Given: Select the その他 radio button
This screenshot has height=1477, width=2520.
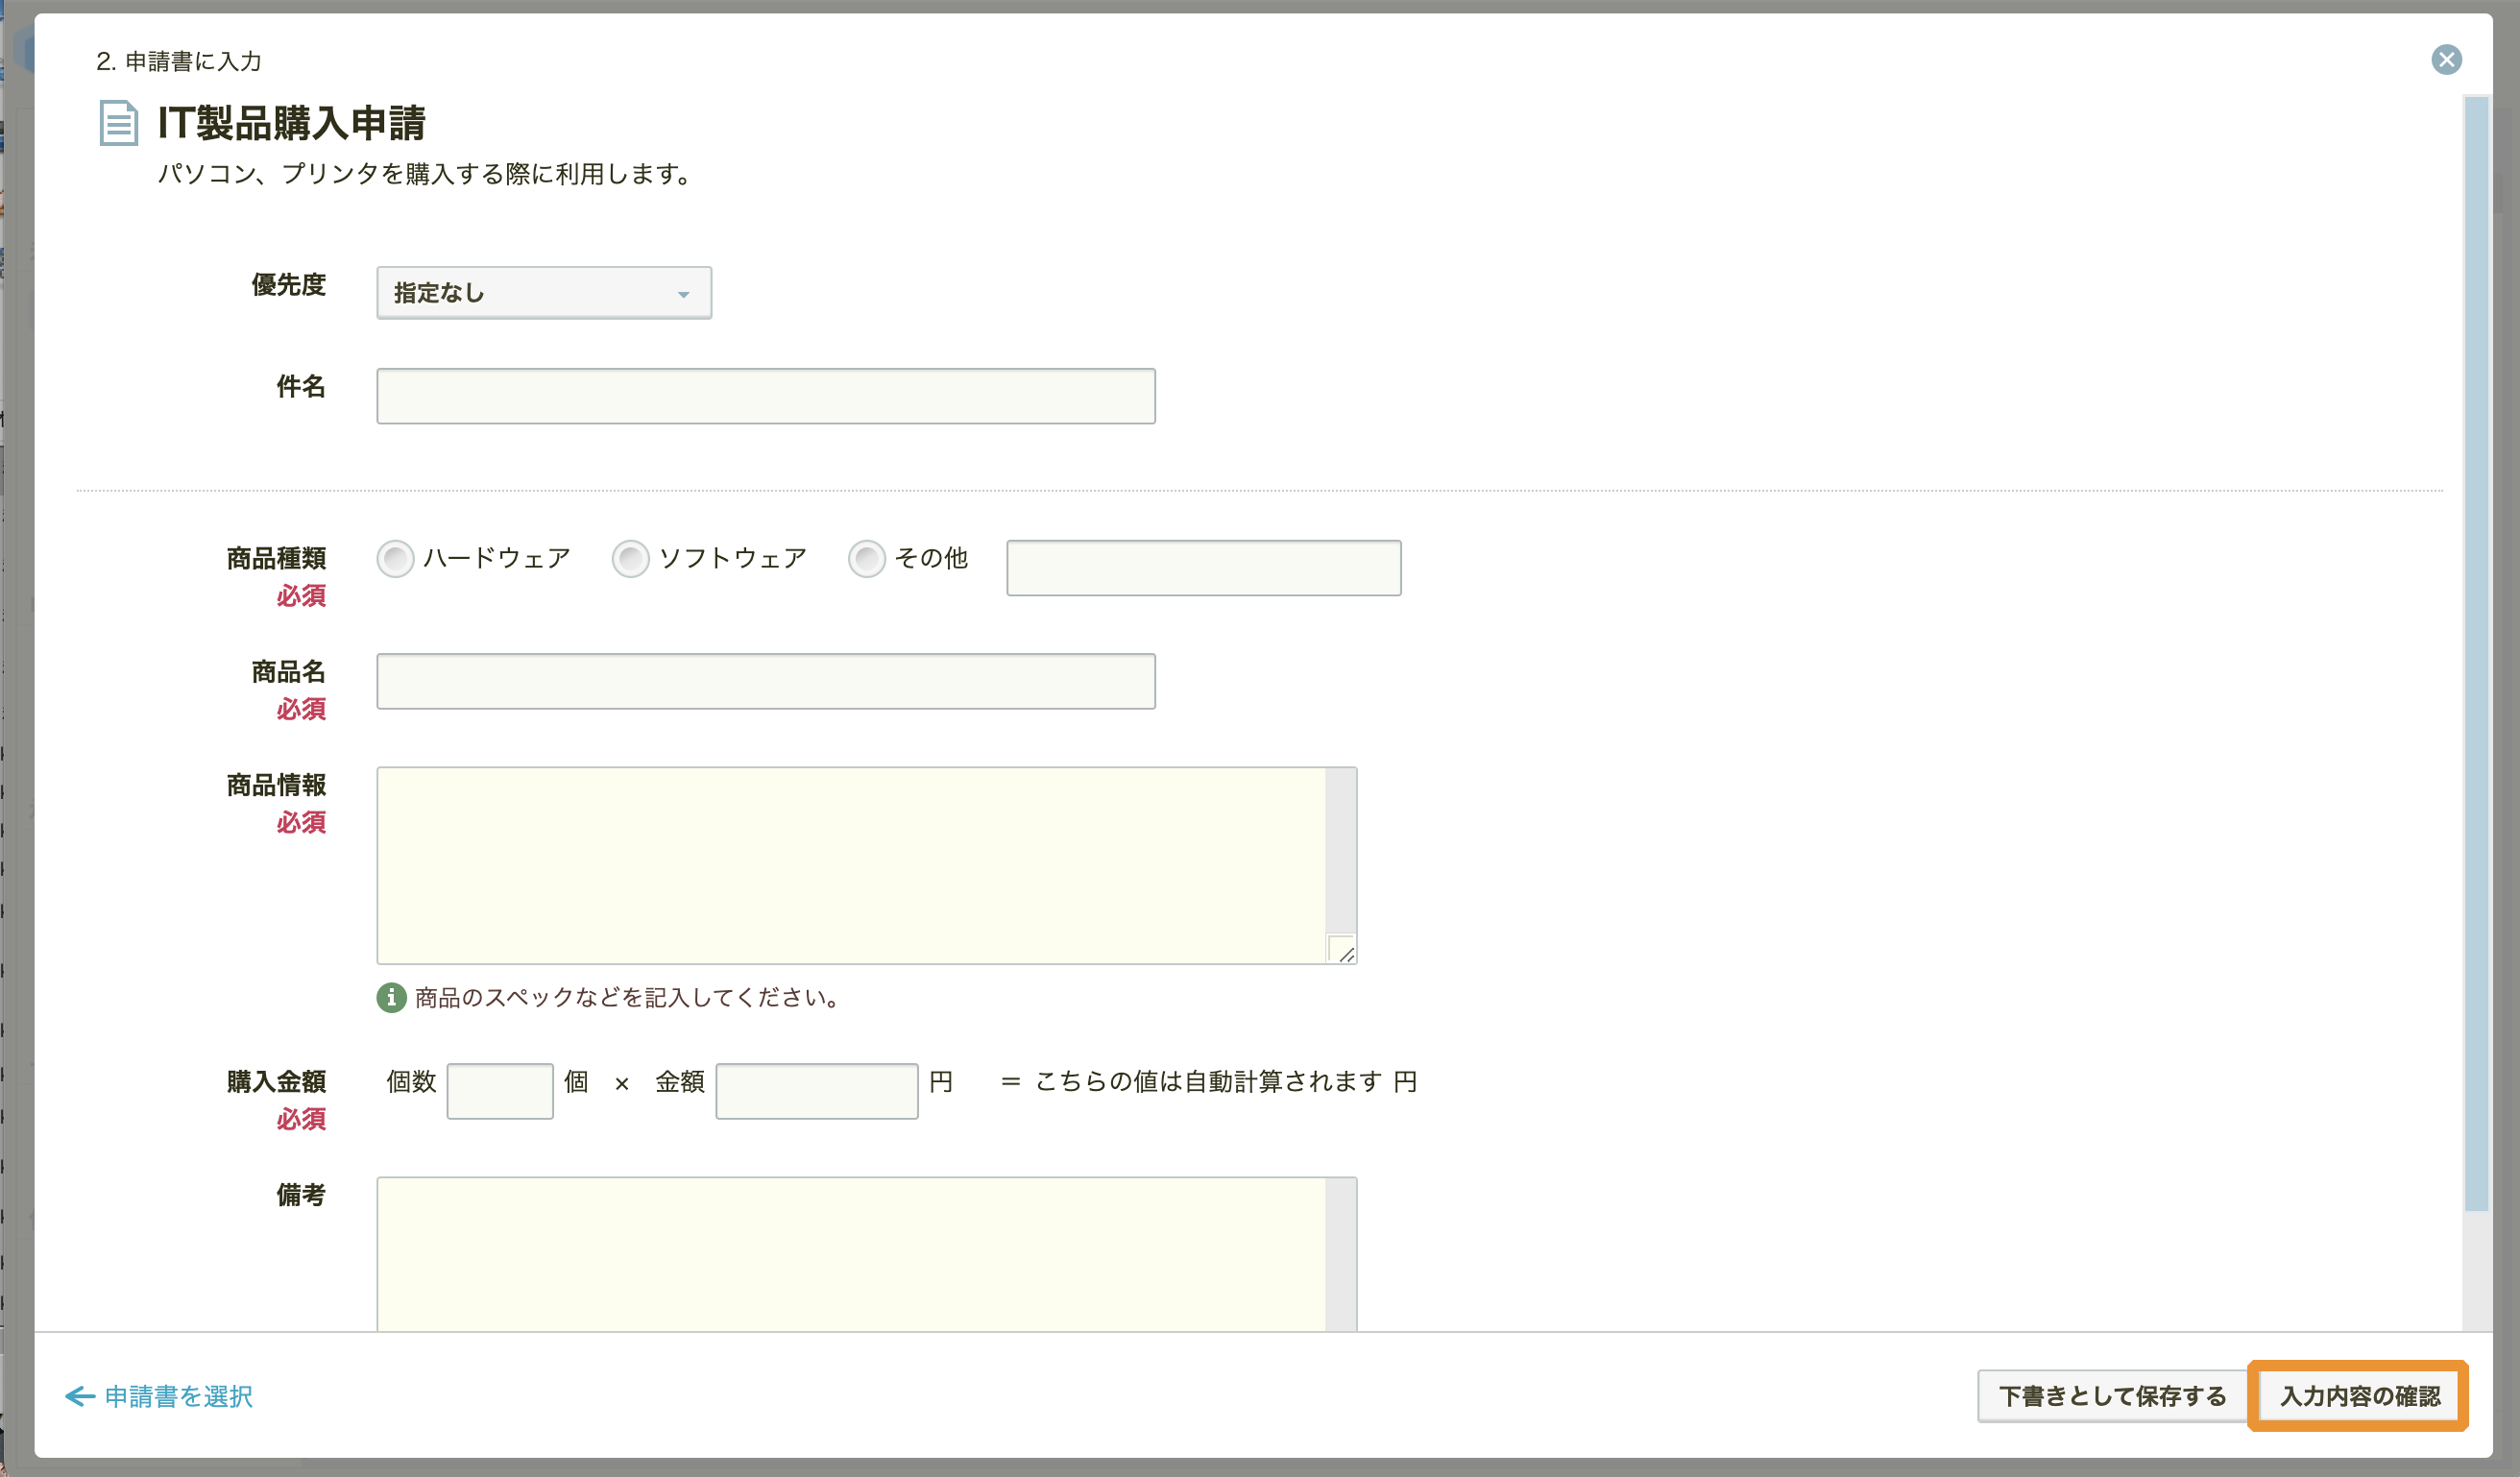Looking at the screenshot, I should tap(867, 559).
